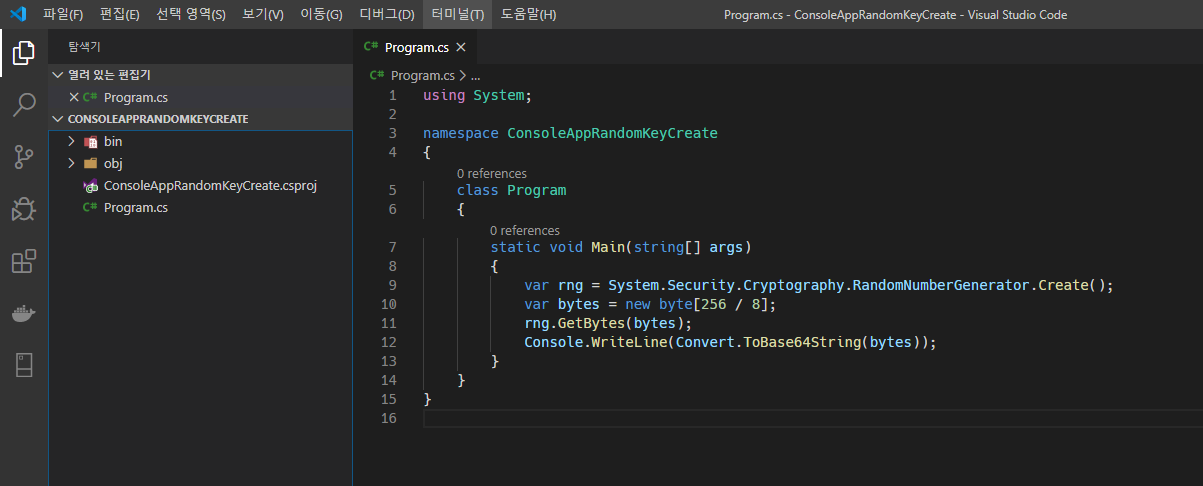The width and height of the screenshot is (1203, 486).
Task: Close the Program.cs editor tab
Action: [461, 47]
